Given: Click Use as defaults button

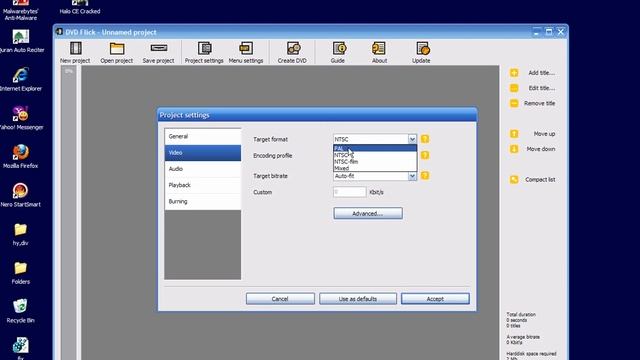Looking at the screenshot, I should pos(358,299).
